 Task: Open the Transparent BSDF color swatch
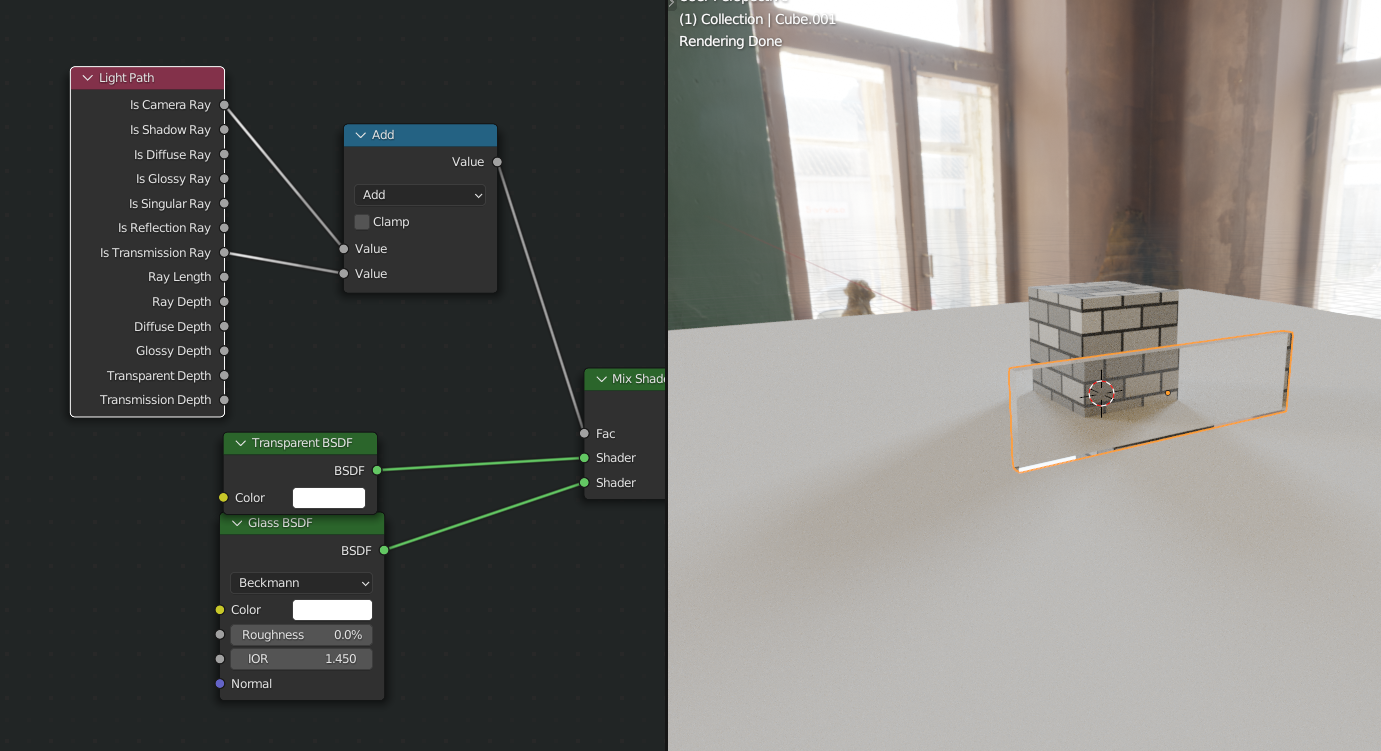(x=329, y=498)
